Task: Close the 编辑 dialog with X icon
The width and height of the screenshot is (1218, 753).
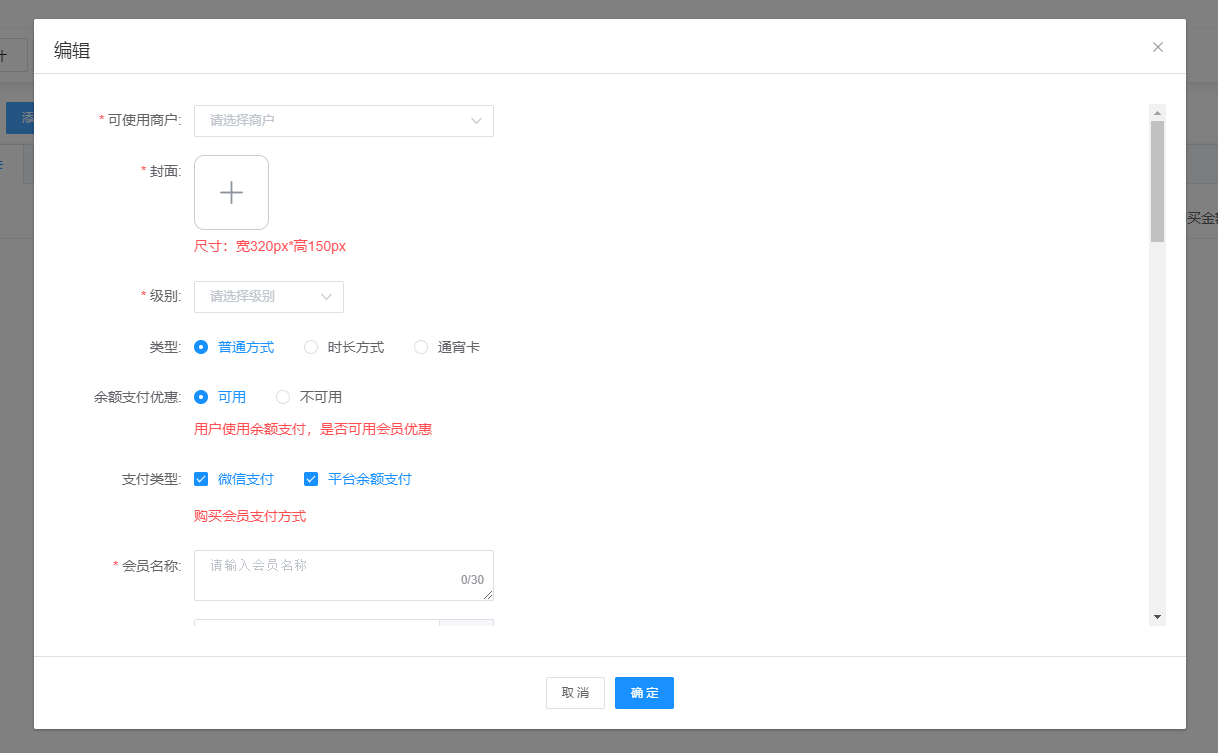Action: pyautogui.click(x=1158, y=47)
